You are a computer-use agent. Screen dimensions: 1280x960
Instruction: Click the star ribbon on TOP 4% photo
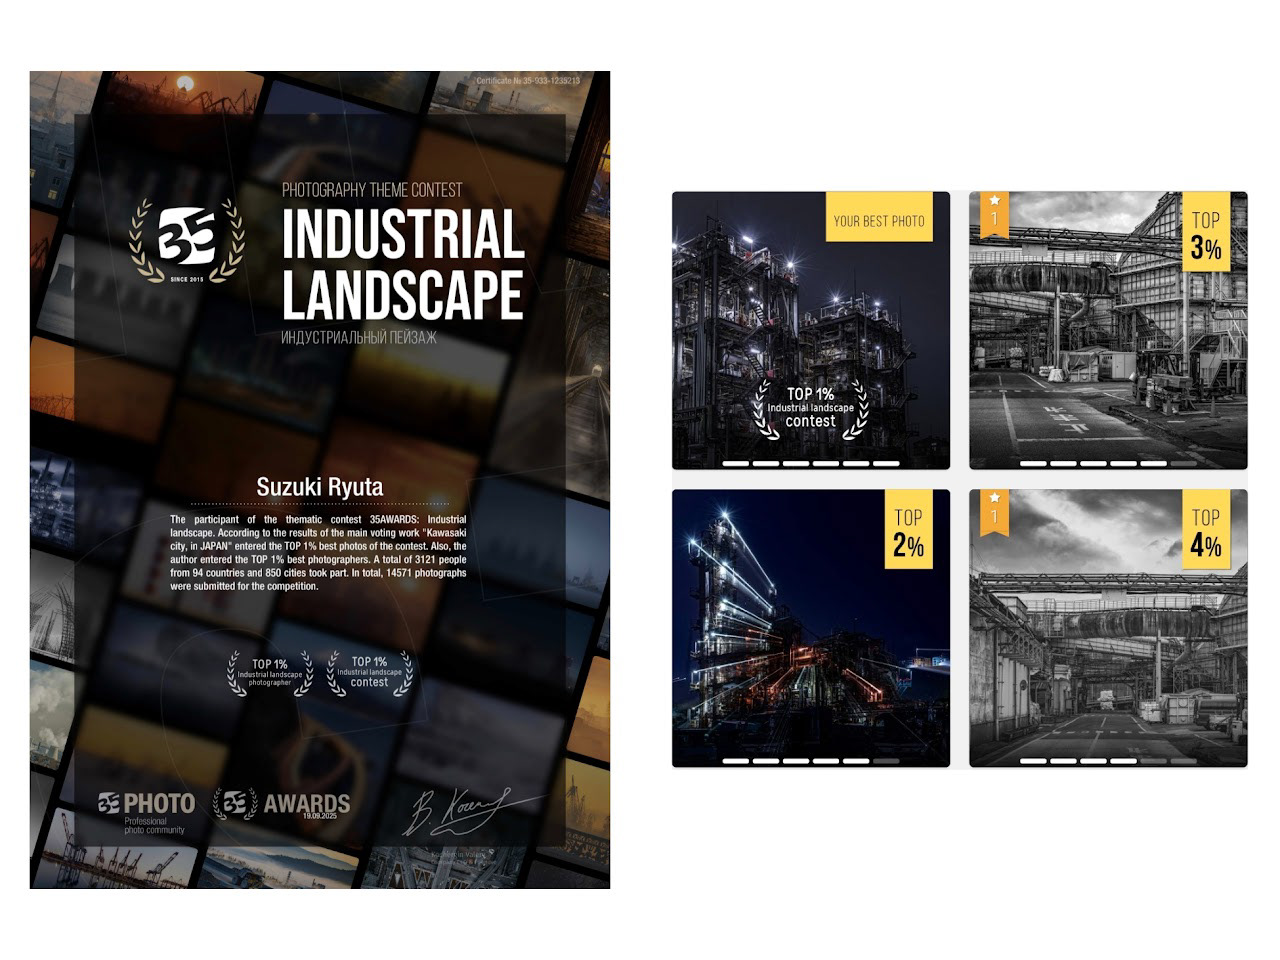[994, 512]
